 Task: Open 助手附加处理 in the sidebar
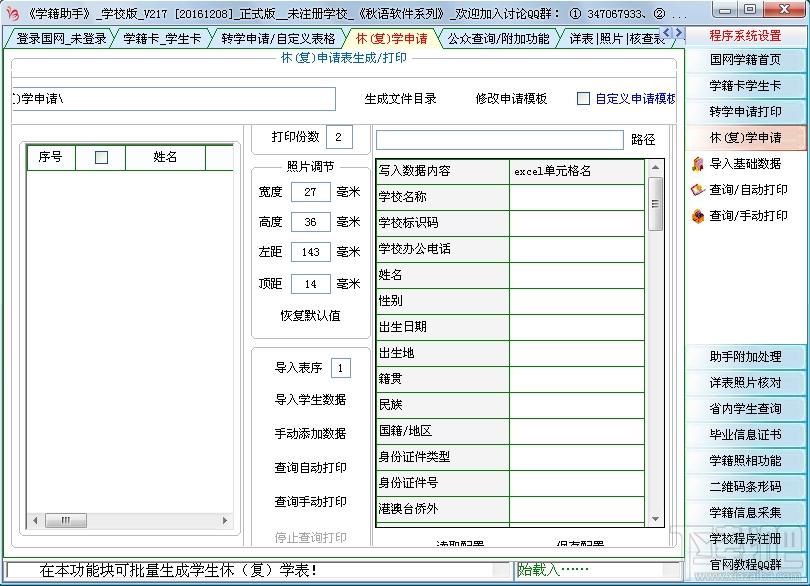pyautogui.click(x=745, y=357)
